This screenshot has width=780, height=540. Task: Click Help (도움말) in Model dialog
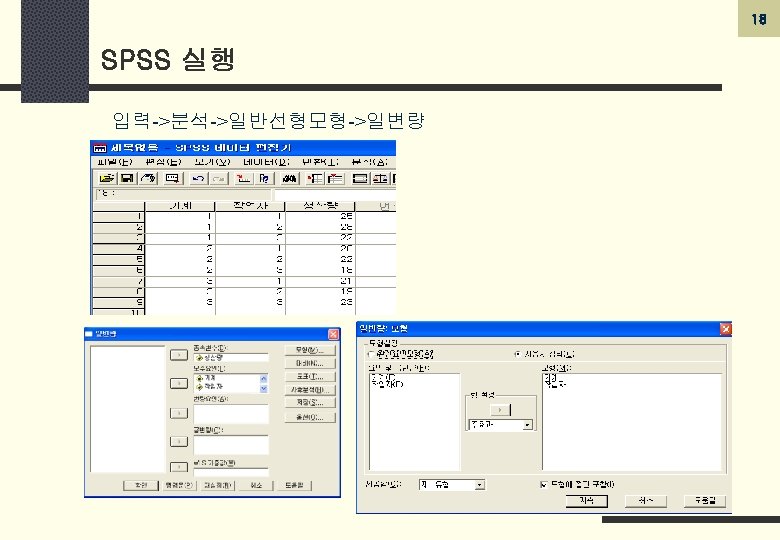click(705, 501)
